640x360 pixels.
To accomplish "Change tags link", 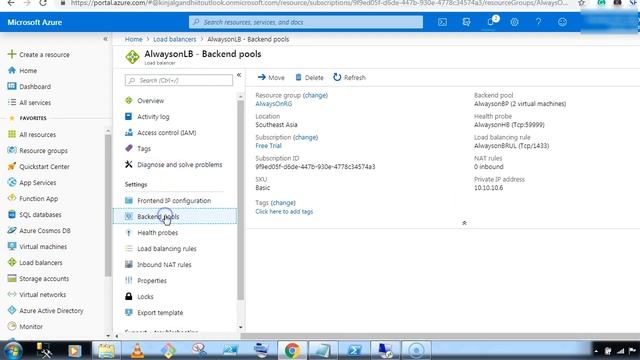I will pyautogui.click(x=283, y=202).
